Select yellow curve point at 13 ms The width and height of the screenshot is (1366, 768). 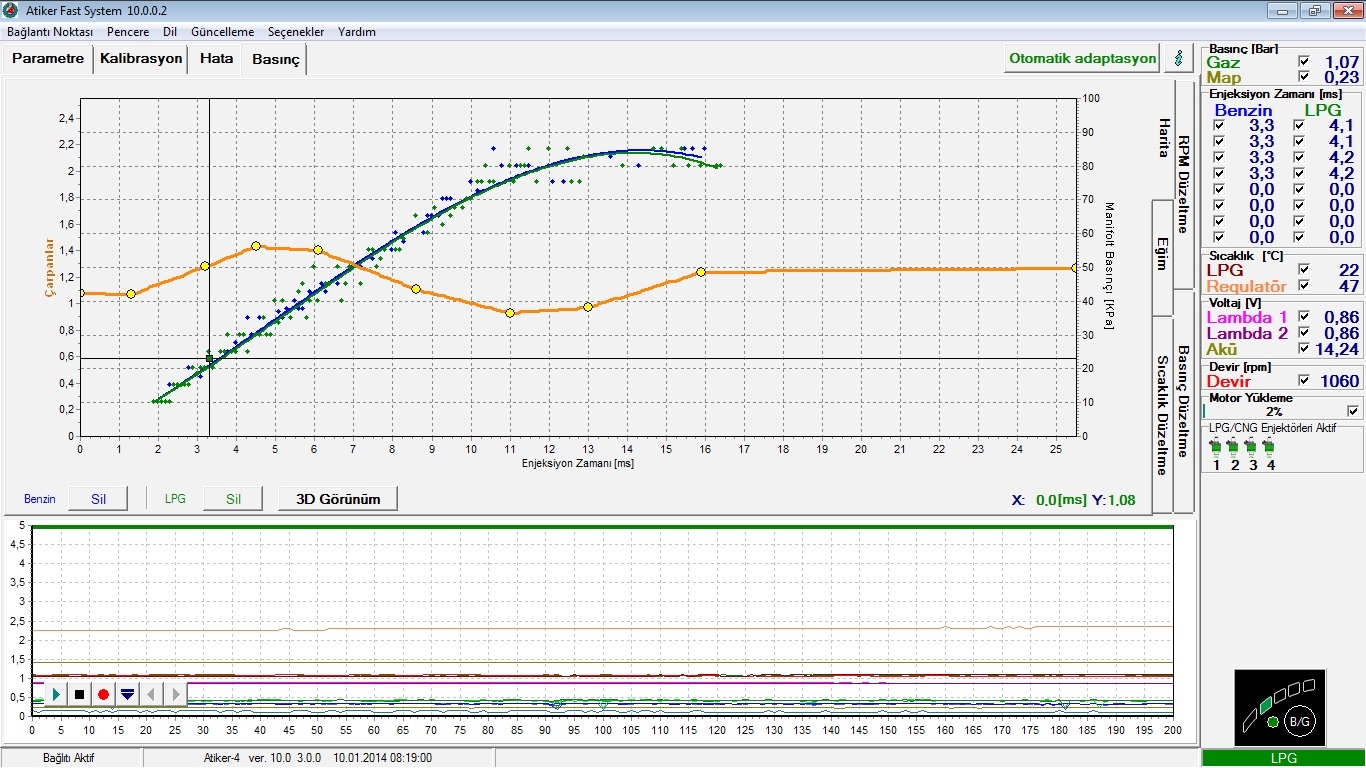588,307
